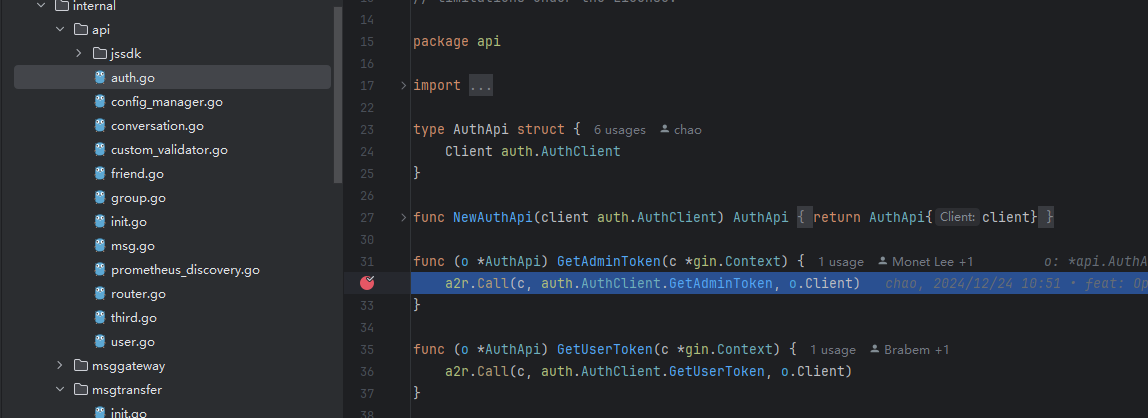Expand the folded import block
Image resolution: width=1148 pixels, height=418 pixels.
click(x=480, y=86)
